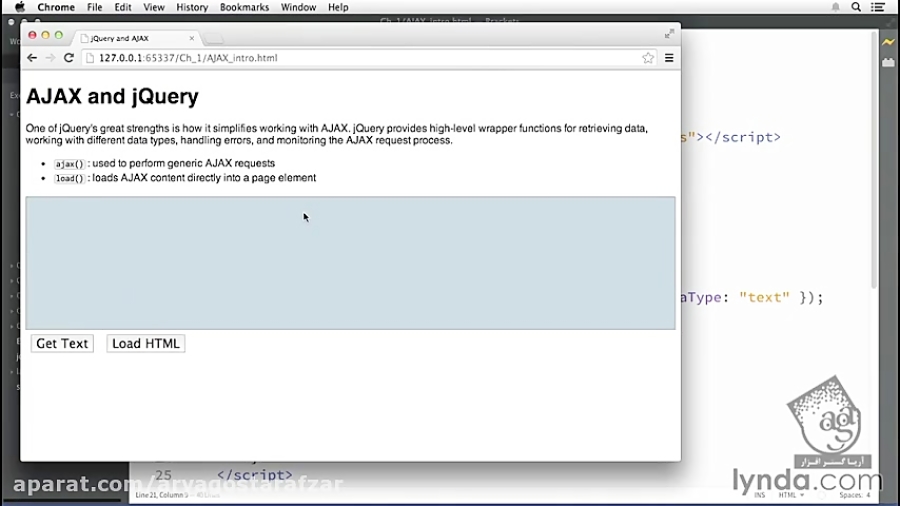Select the jQuery and AJAX tab
This screenshot has width=900, height=506.
click(137, 38)
